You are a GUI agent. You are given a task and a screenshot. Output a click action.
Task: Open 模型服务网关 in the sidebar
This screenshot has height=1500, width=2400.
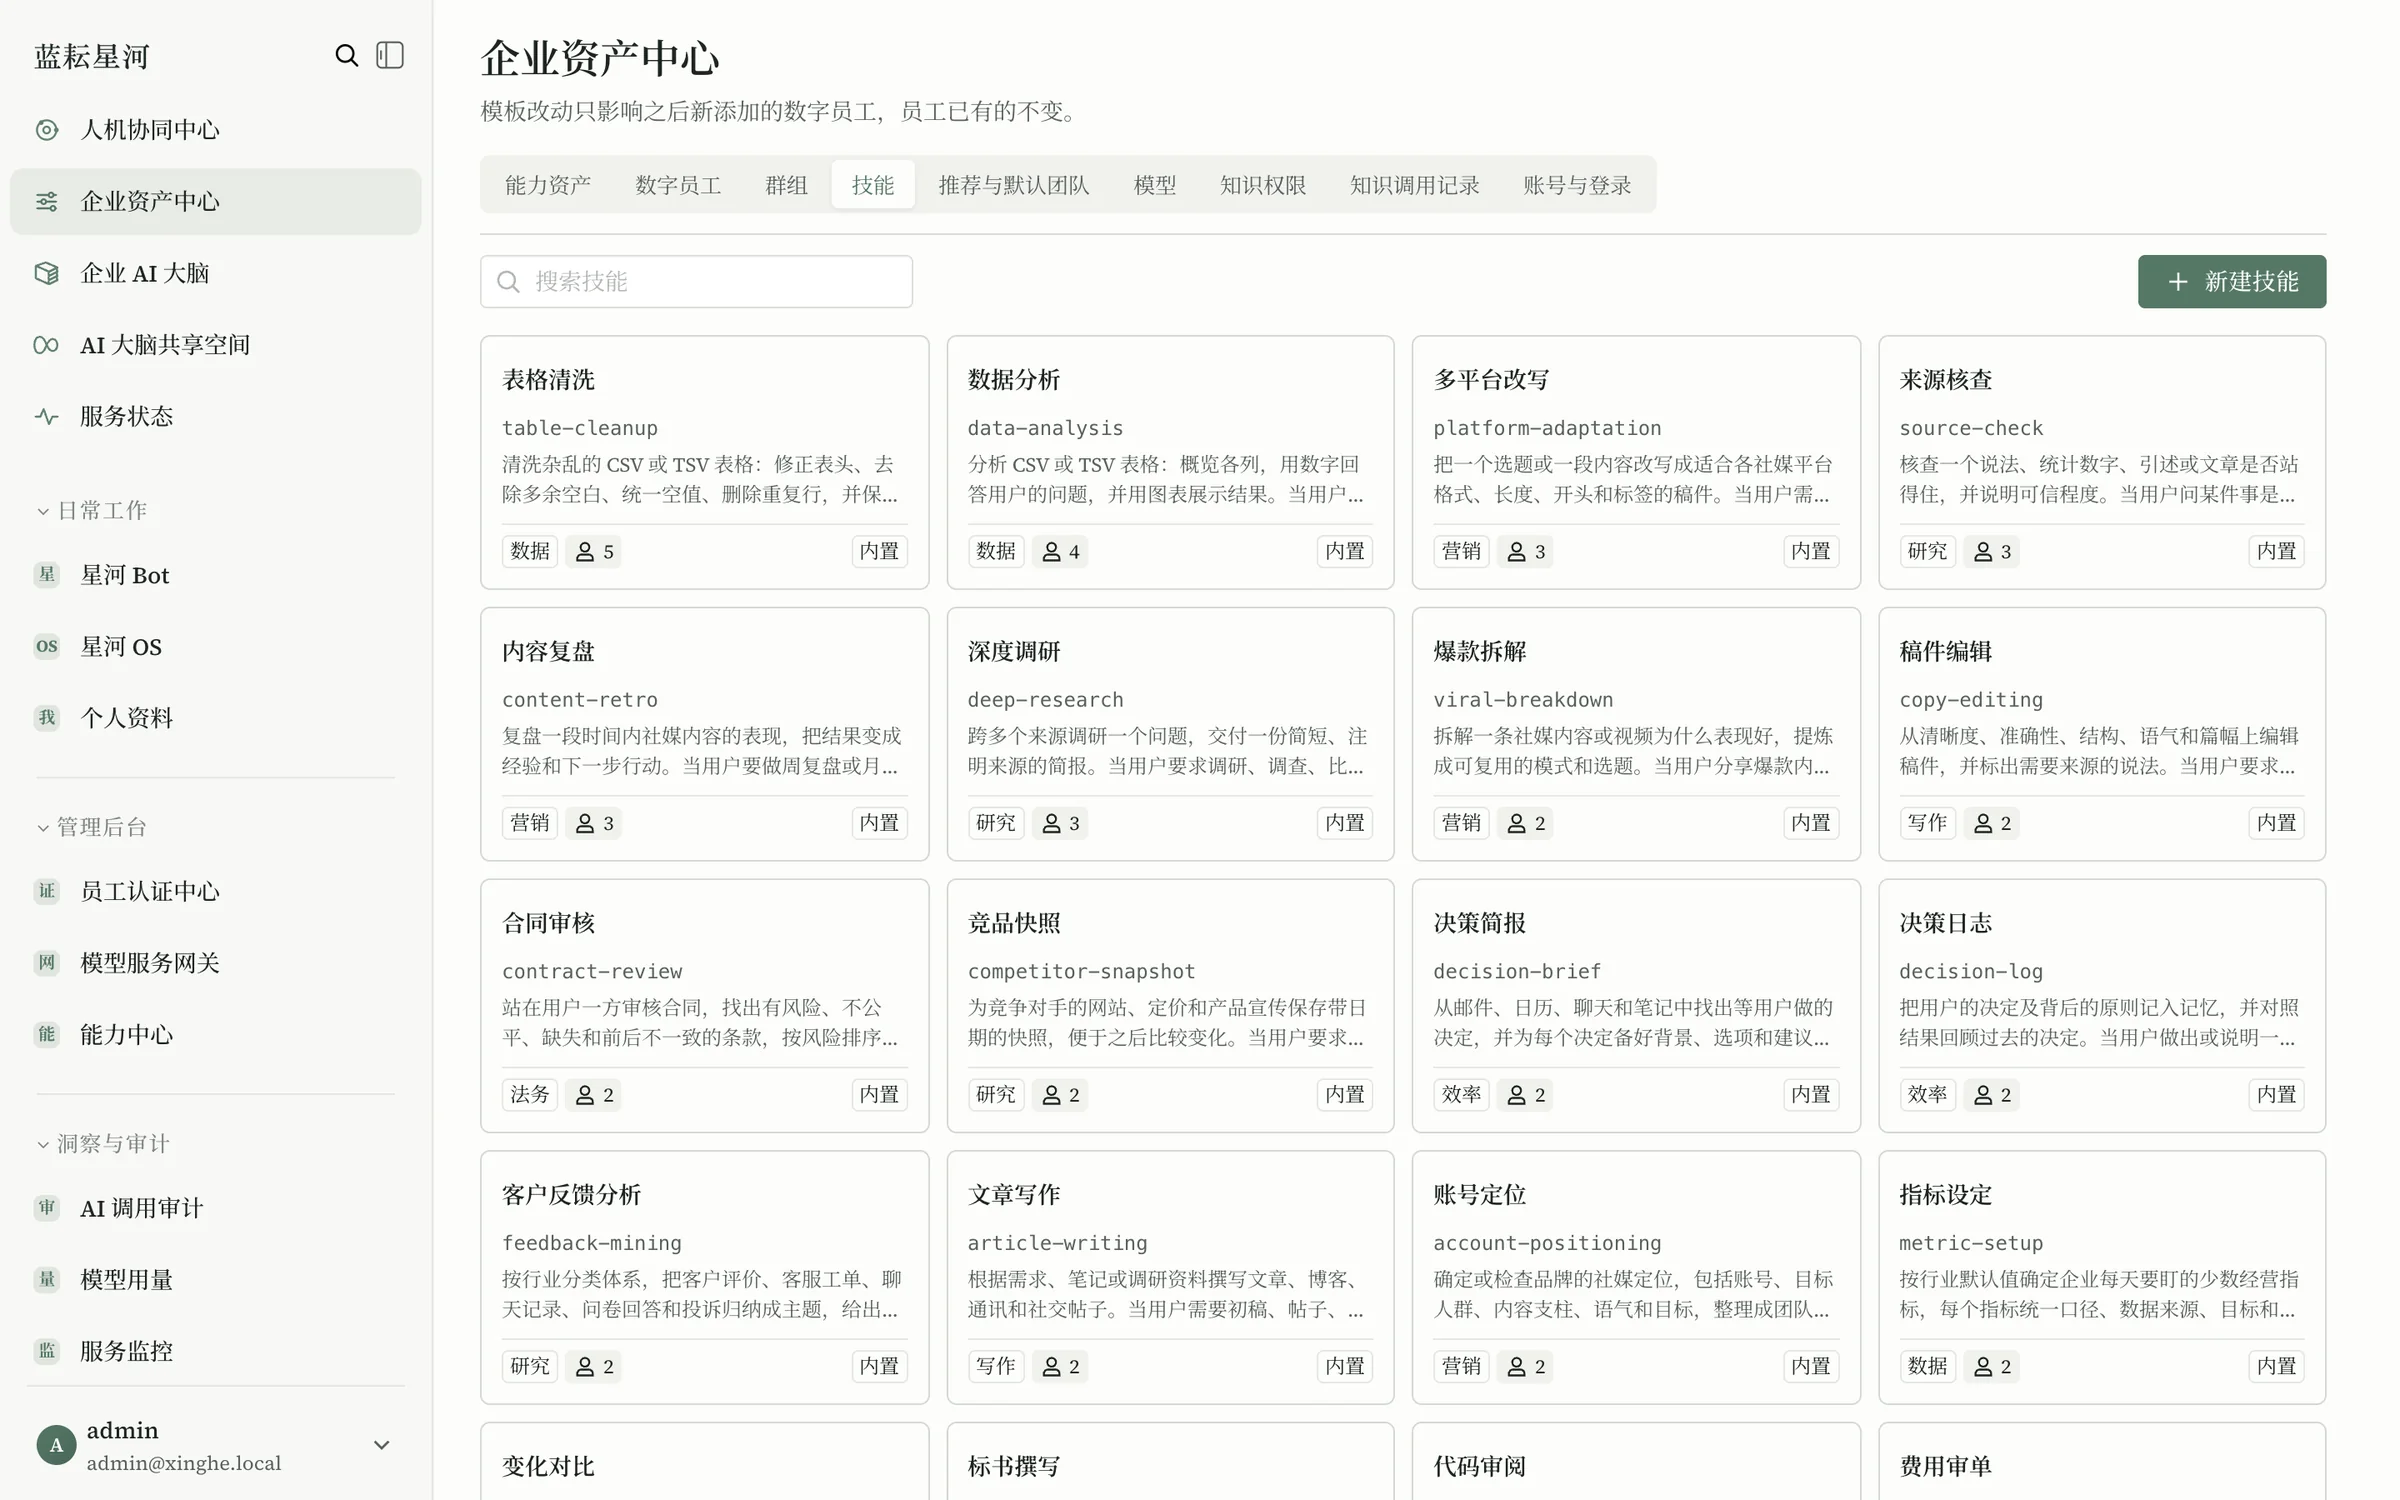coord(215,963)
